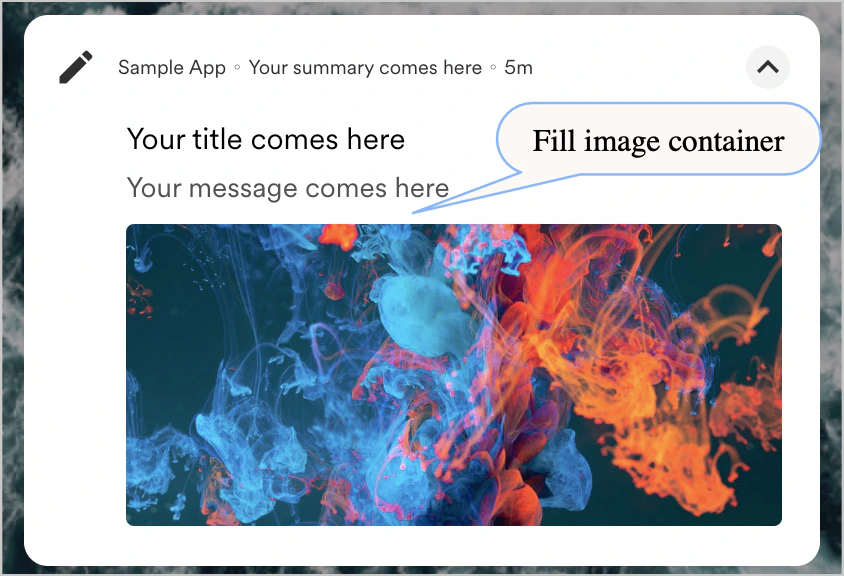
Task: Click the pencil edit icon
Action: coord(75,67)
